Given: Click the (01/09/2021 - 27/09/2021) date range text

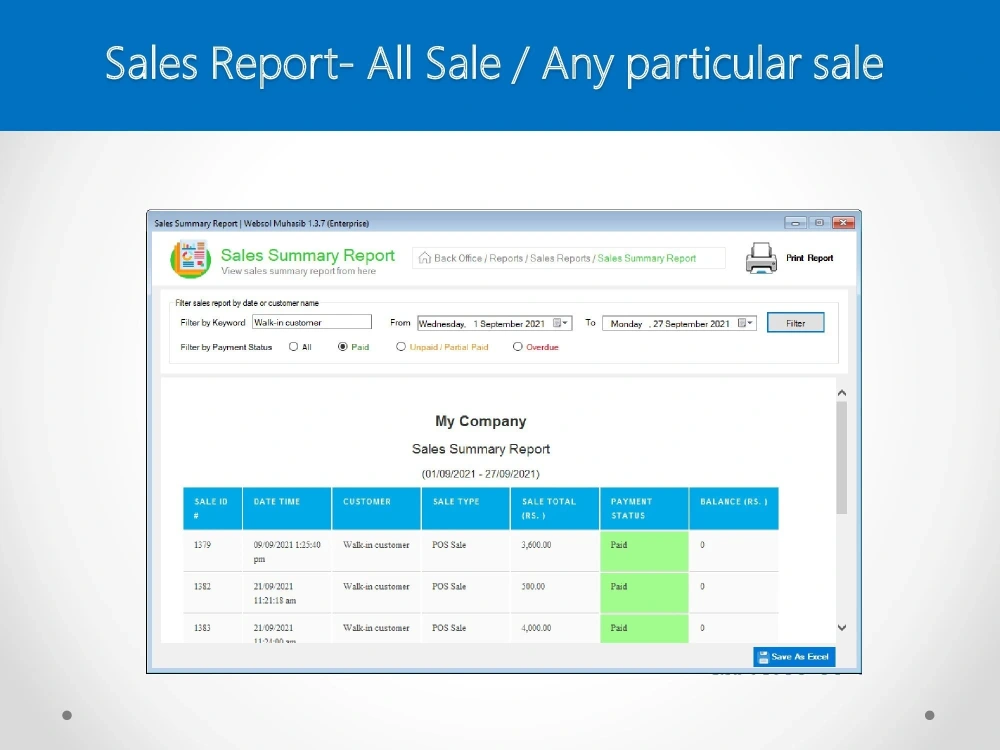Looking at the screenshot, I should coord(481,474).
